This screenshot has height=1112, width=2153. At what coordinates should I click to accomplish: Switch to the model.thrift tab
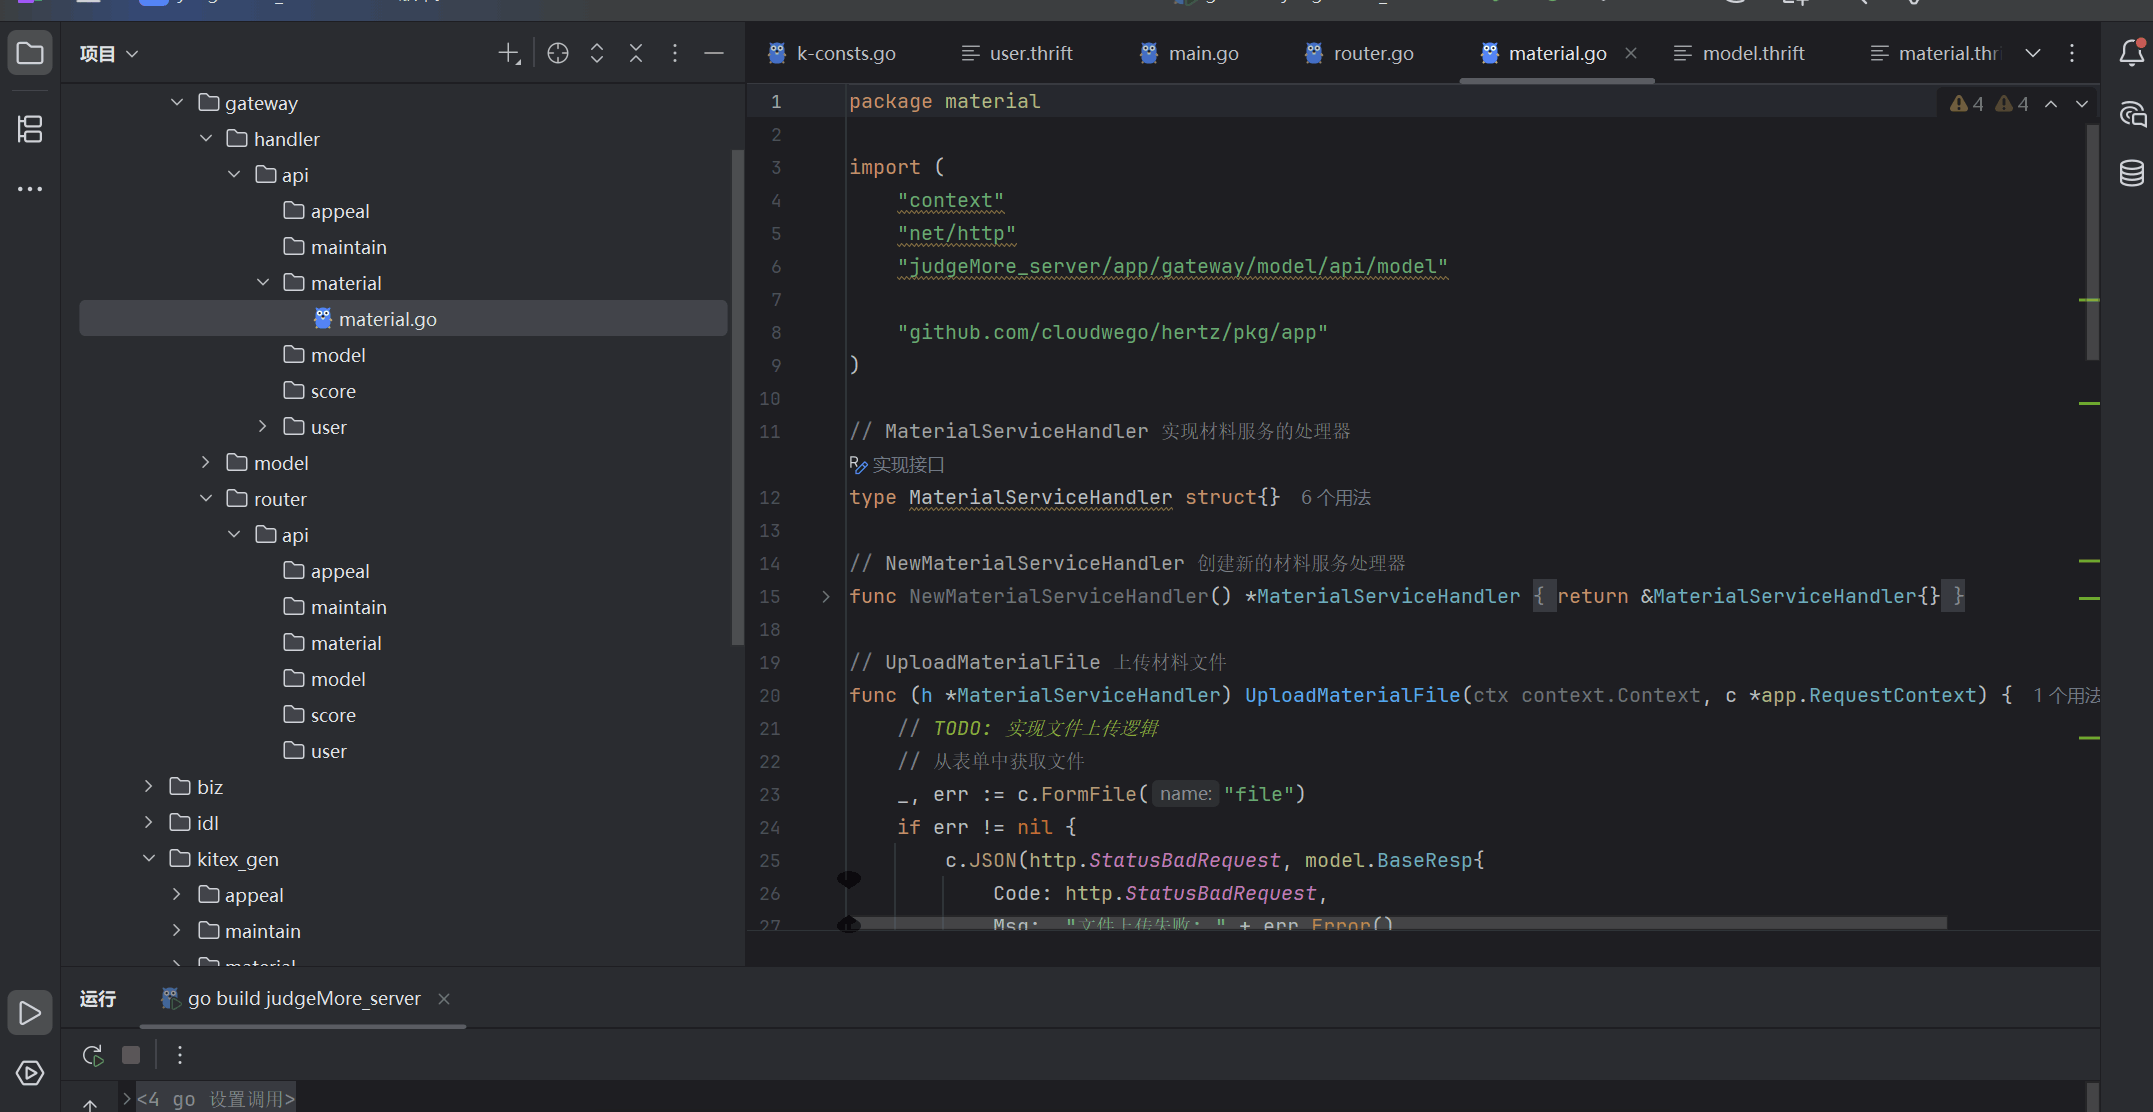point(1752,53)
